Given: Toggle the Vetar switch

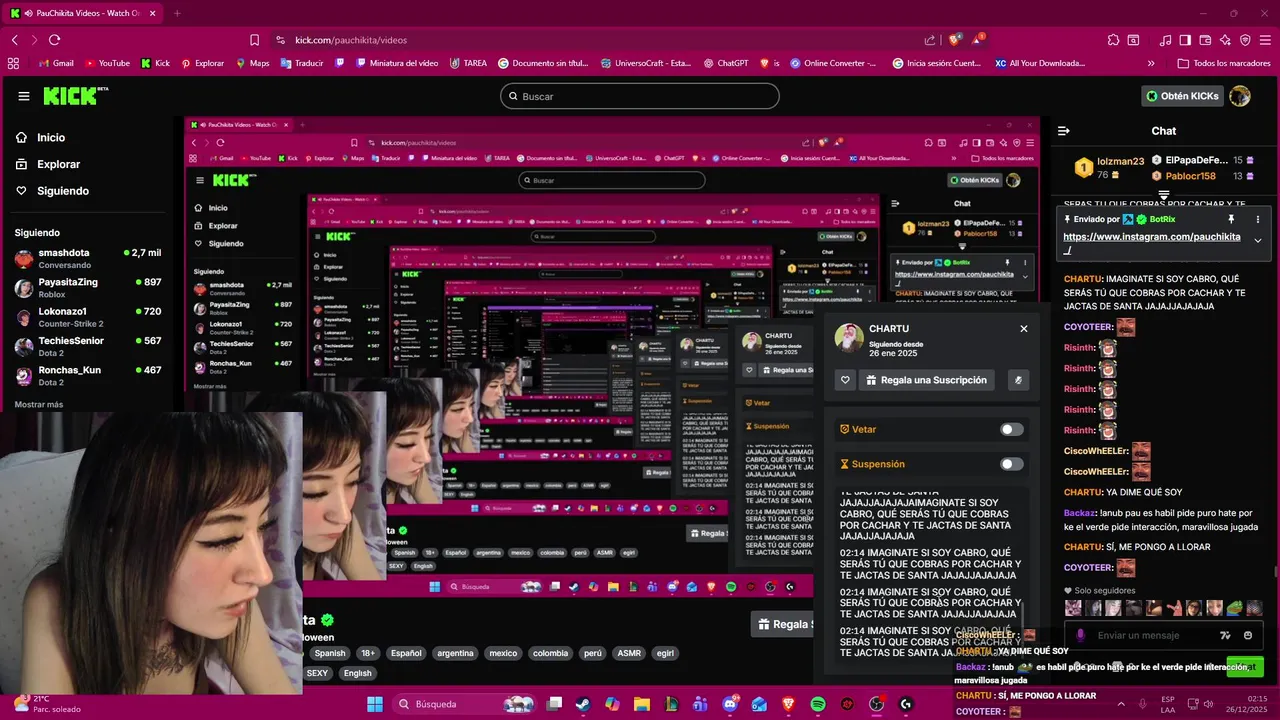Looking at the screenshot, I should click(1012, 430).
